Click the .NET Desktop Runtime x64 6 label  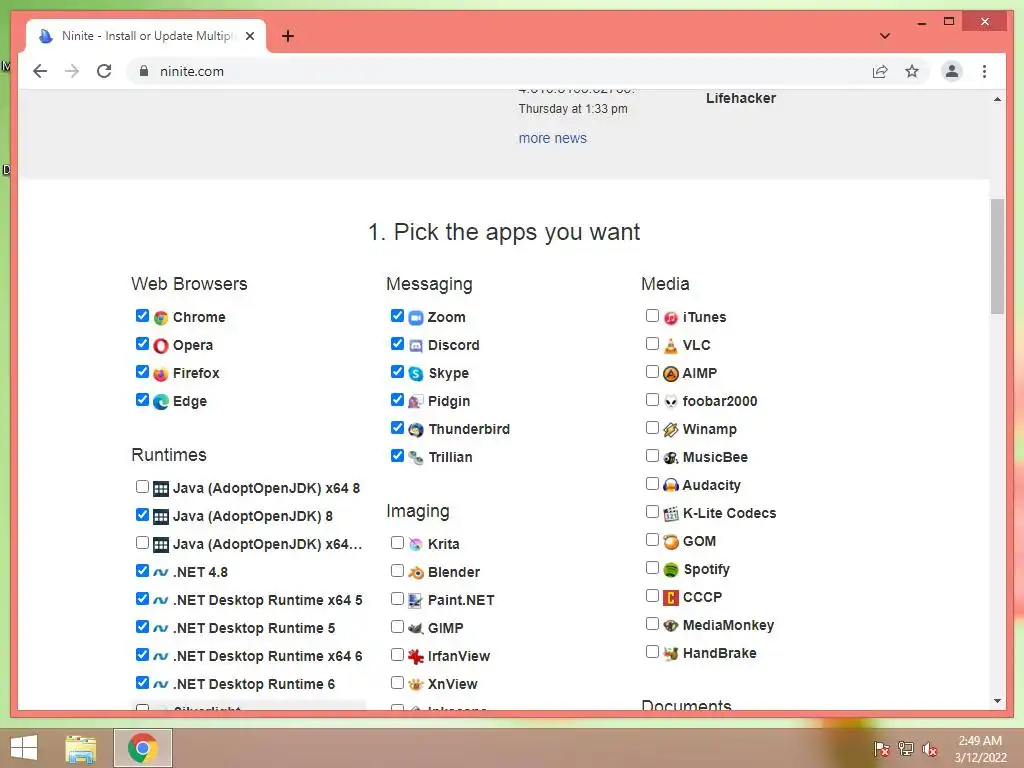[268, 656]
